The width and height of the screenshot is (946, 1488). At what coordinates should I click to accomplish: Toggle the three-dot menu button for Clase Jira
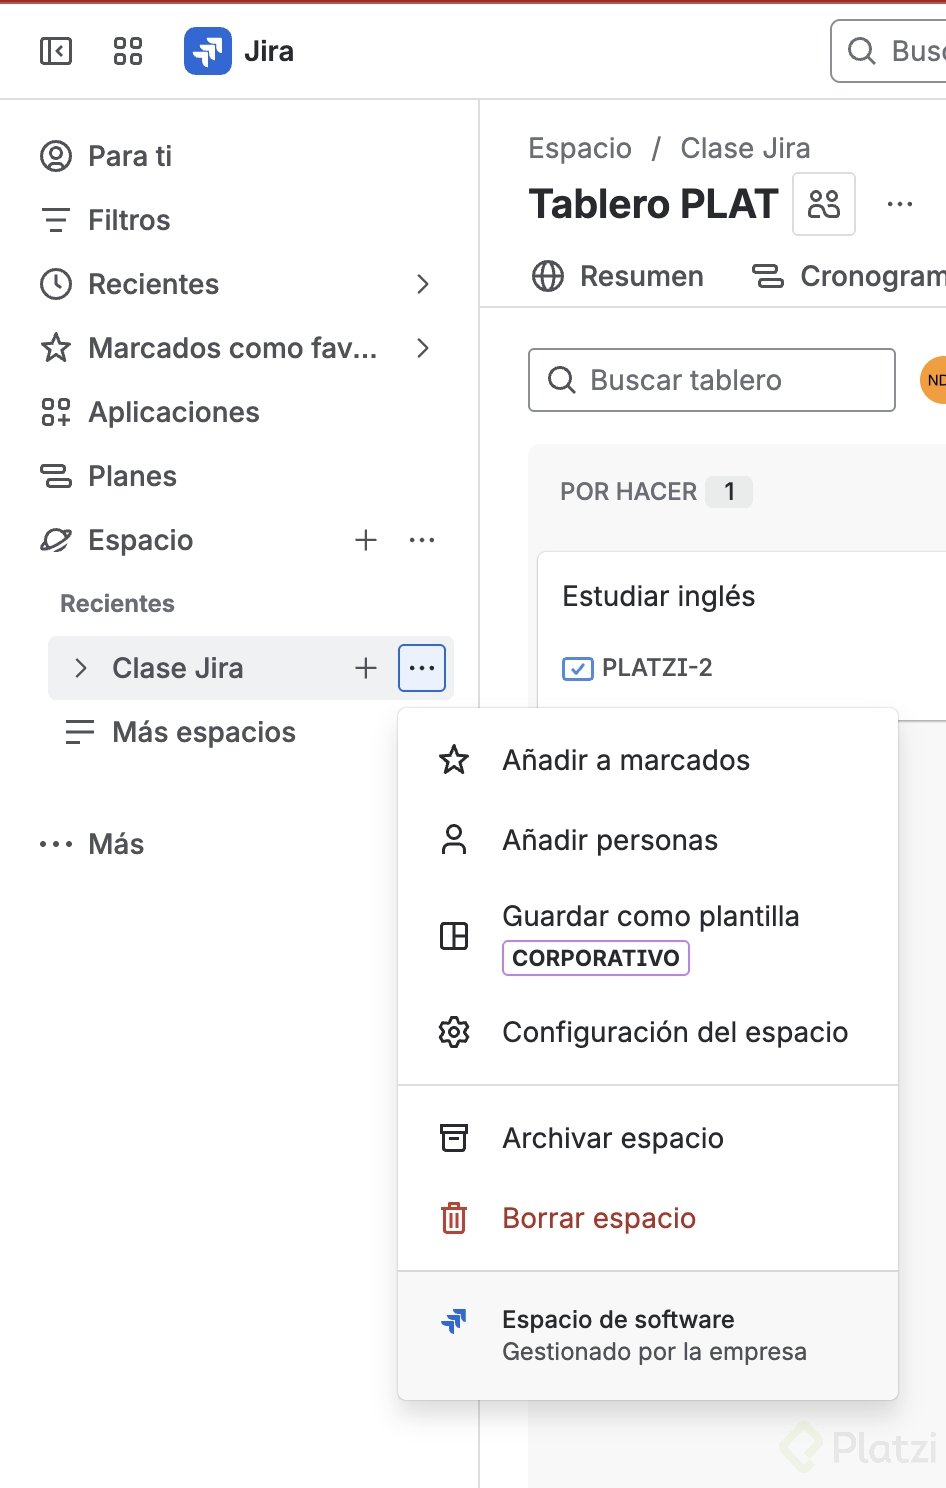coord(422,668)
